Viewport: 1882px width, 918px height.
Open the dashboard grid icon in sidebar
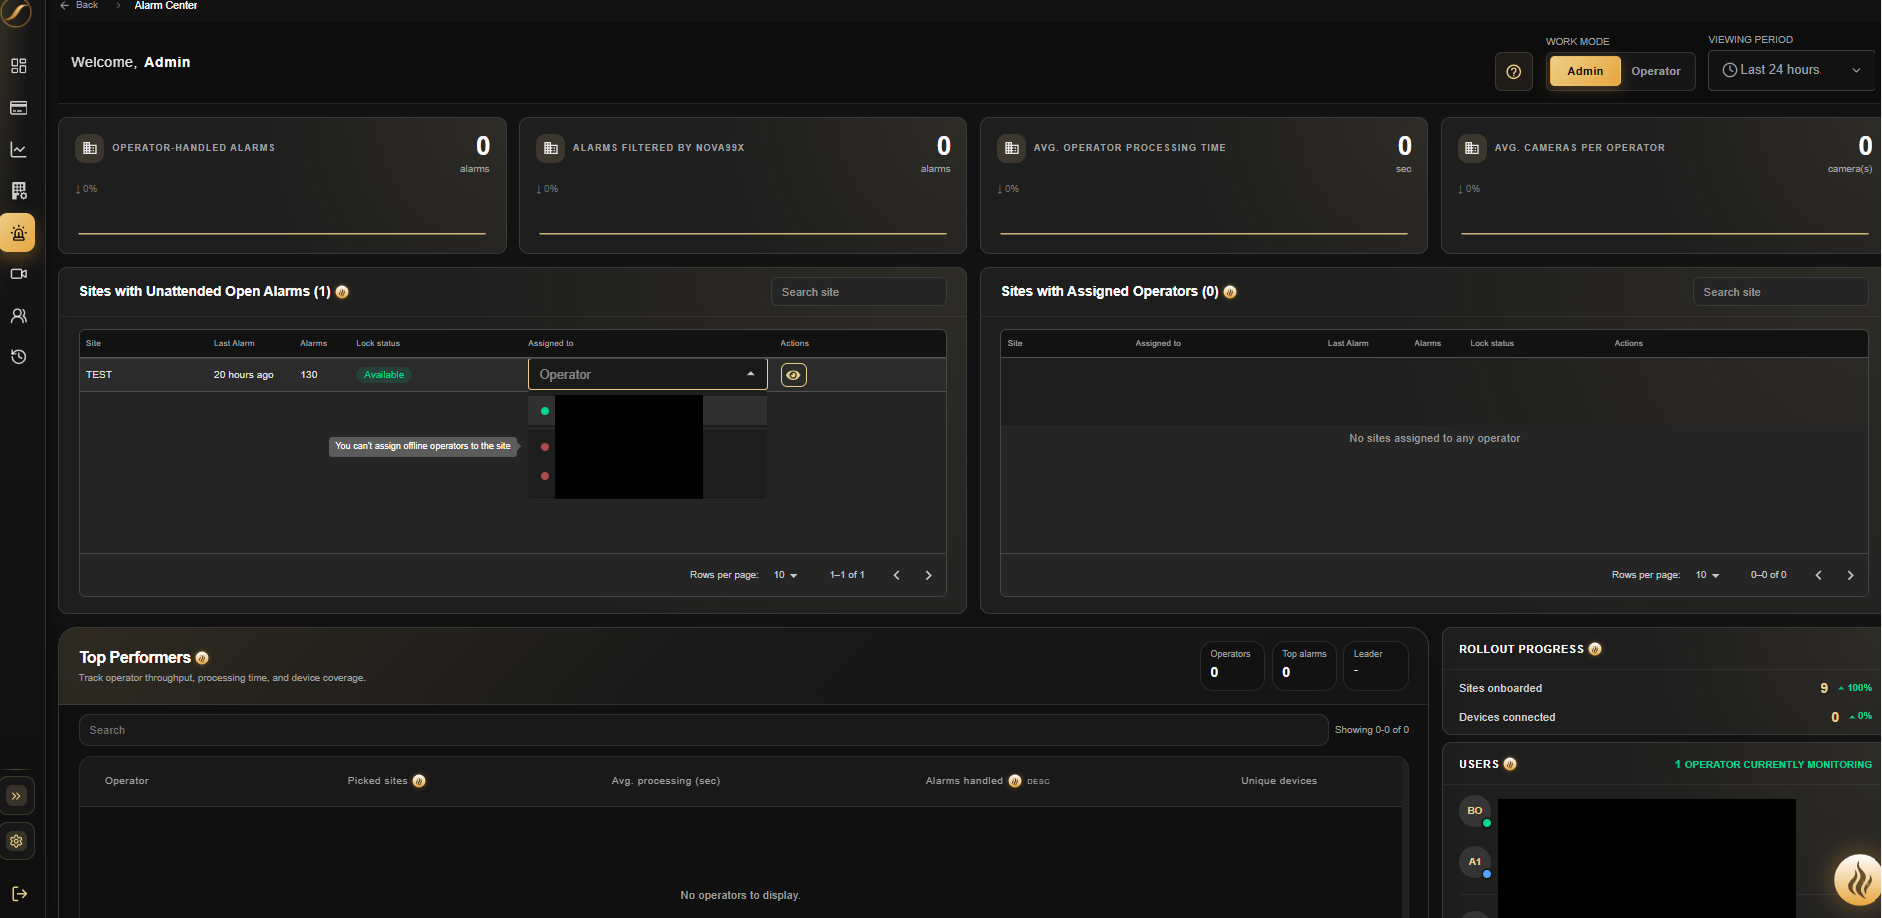pyautogui.click(x=18, y=66)
